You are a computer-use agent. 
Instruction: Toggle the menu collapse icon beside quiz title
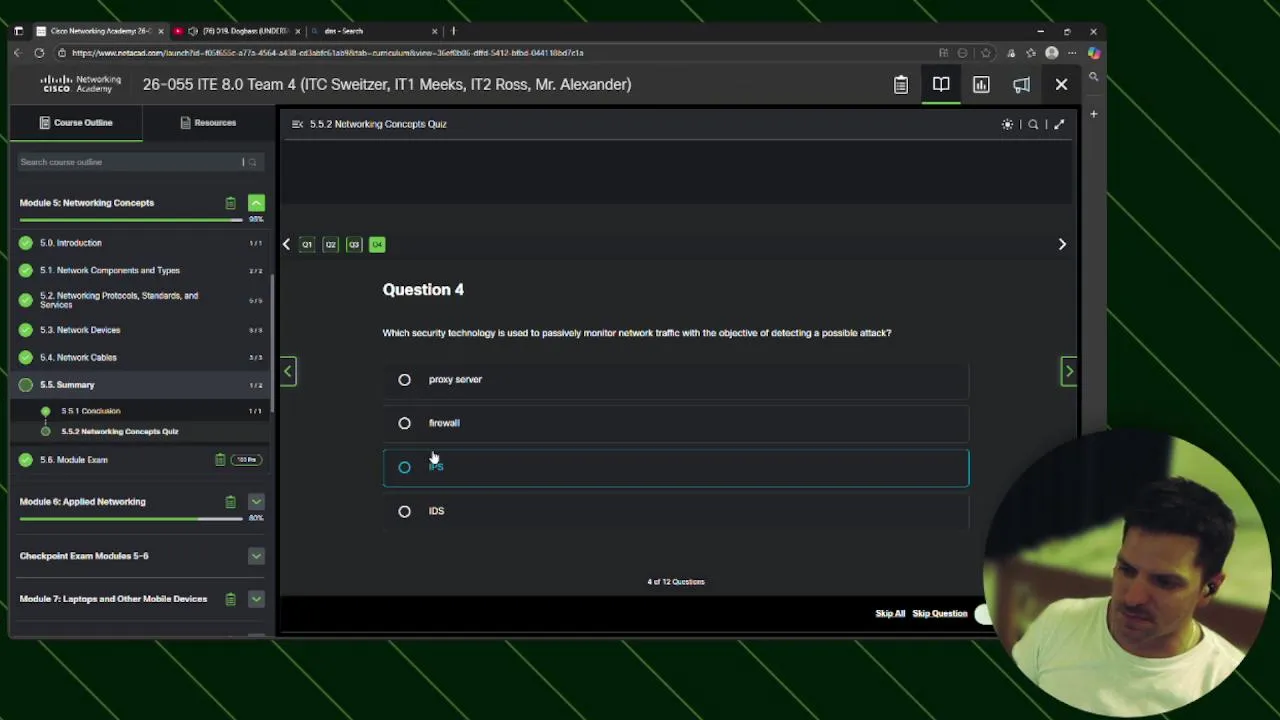tap(297, 124)
